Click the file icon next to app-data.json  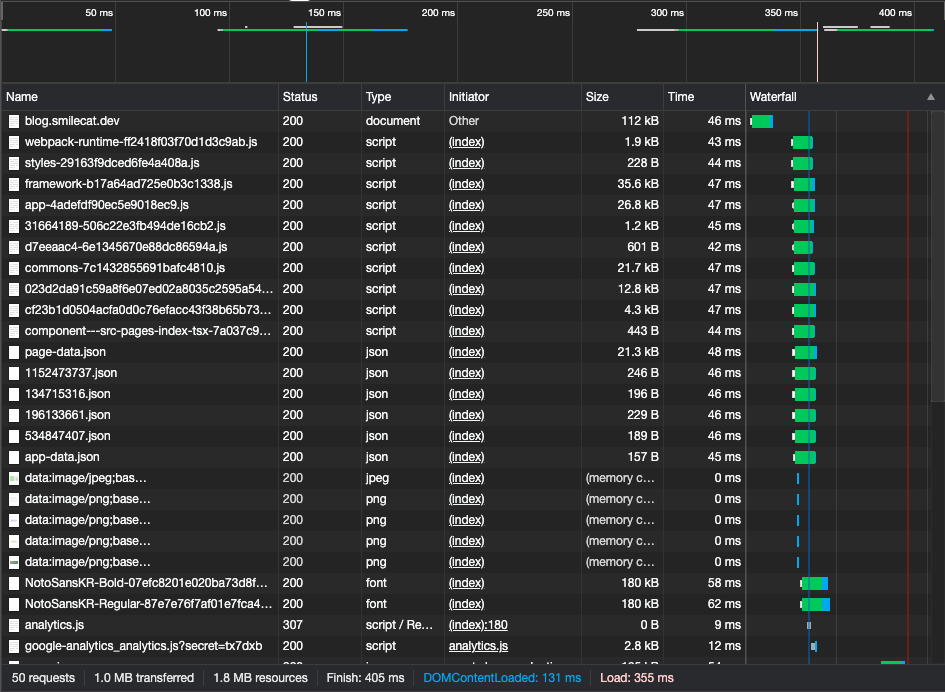click(x=14, y=457)
